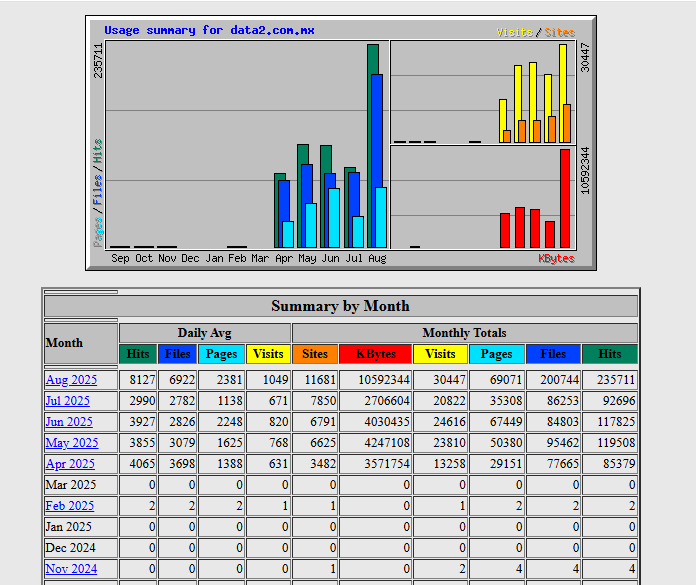The height and width of the screenshot is (585, 696).
Task: Open the Feb 2025 report link
Action: point(69,506)
